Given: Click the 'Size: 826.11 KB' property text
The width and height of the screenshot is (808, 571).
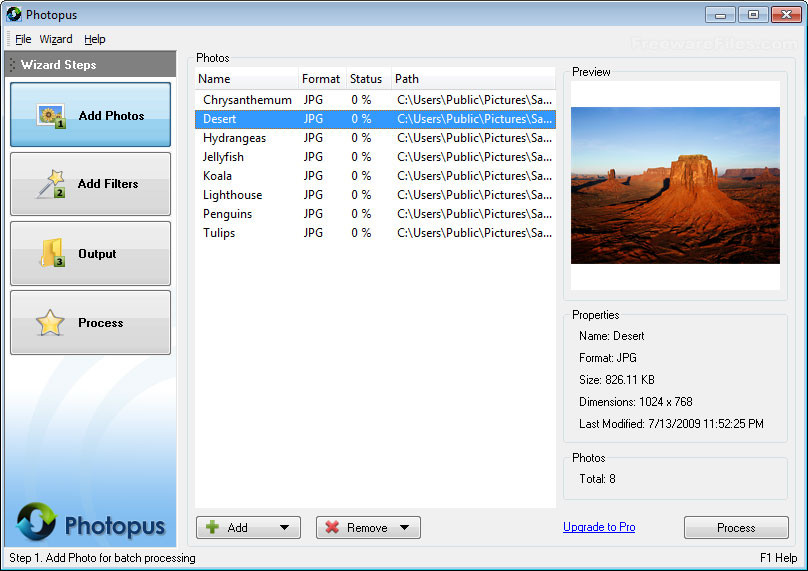Looking at the screenshot, I should 617,380.
